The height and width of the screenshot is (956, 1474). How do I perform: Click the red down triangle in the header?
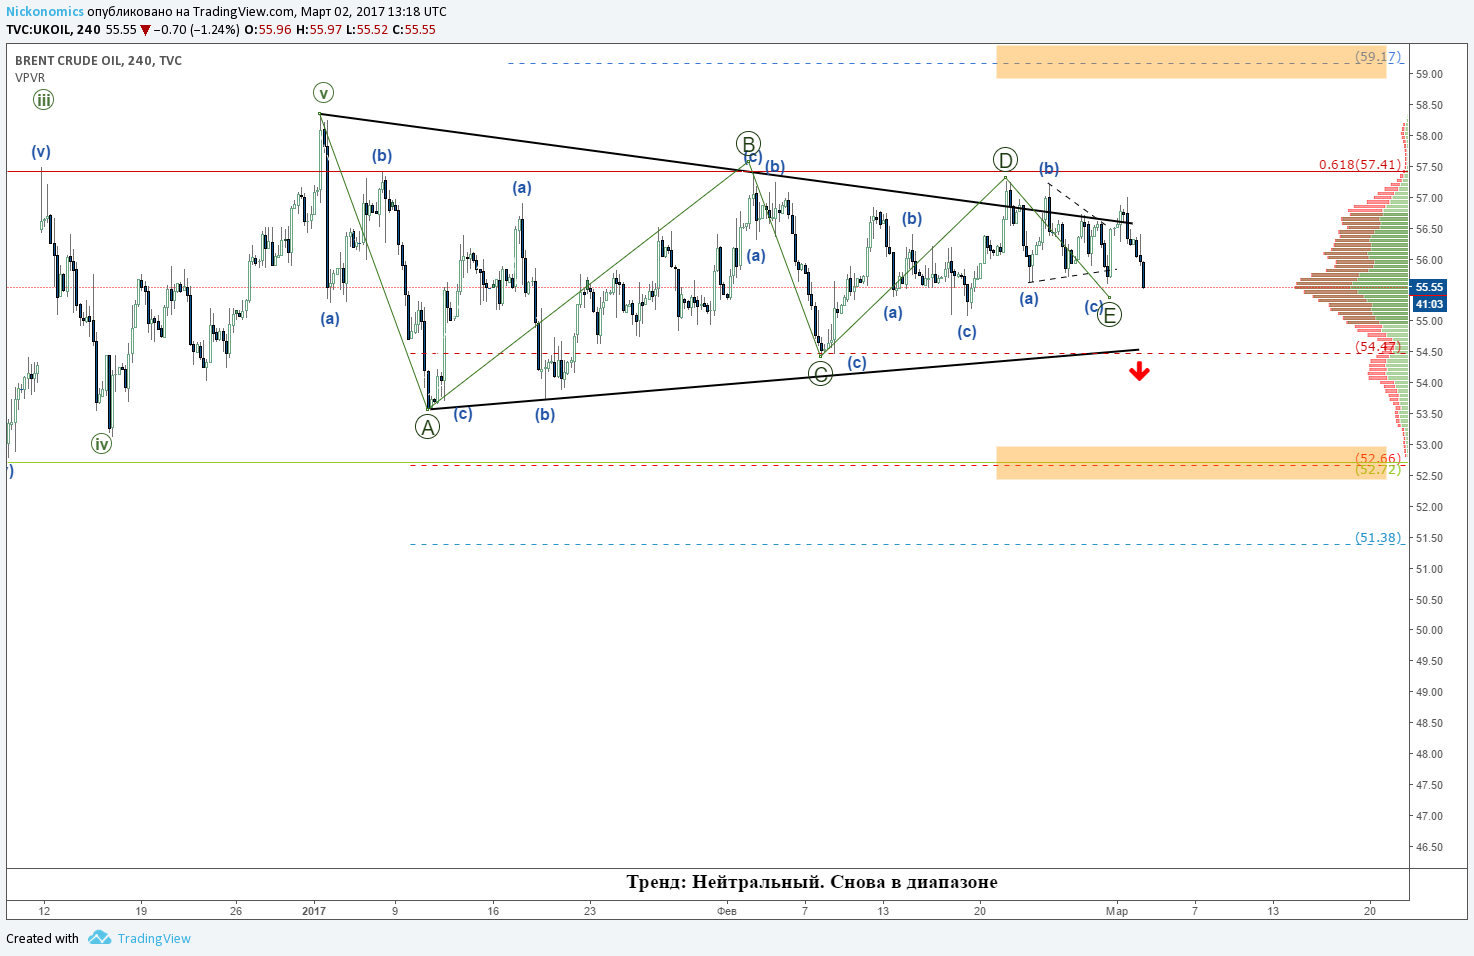(145, 30)
